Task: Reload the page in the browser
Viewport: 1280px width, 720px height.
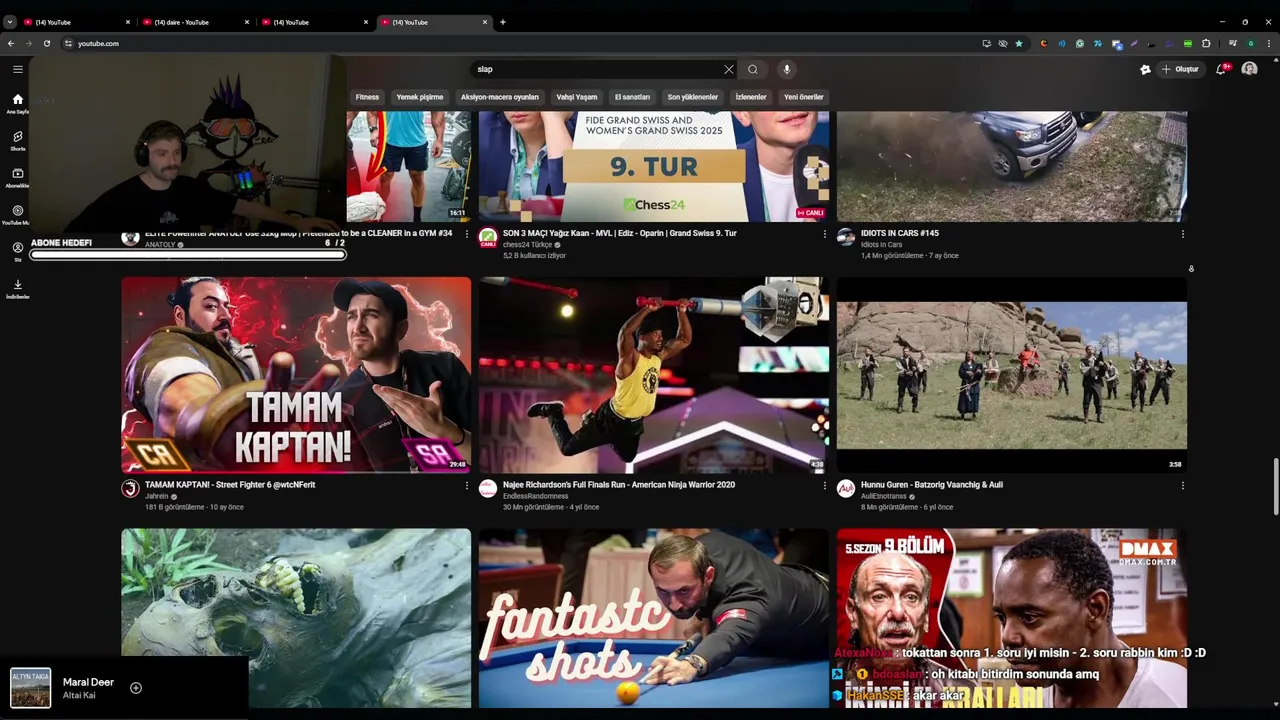Action: [x=46, y=43]
